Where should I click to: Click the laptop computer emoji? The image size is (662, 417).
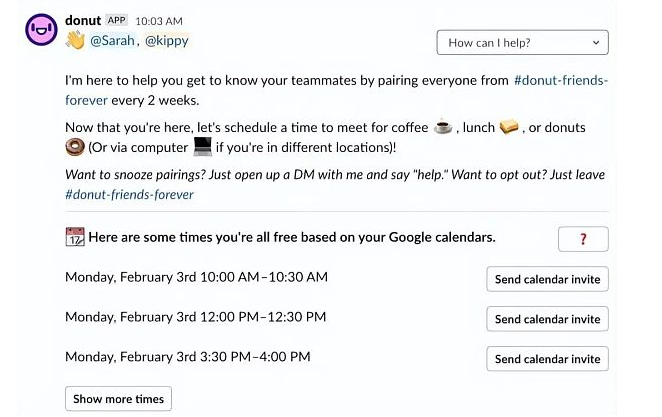coord(202,147)
